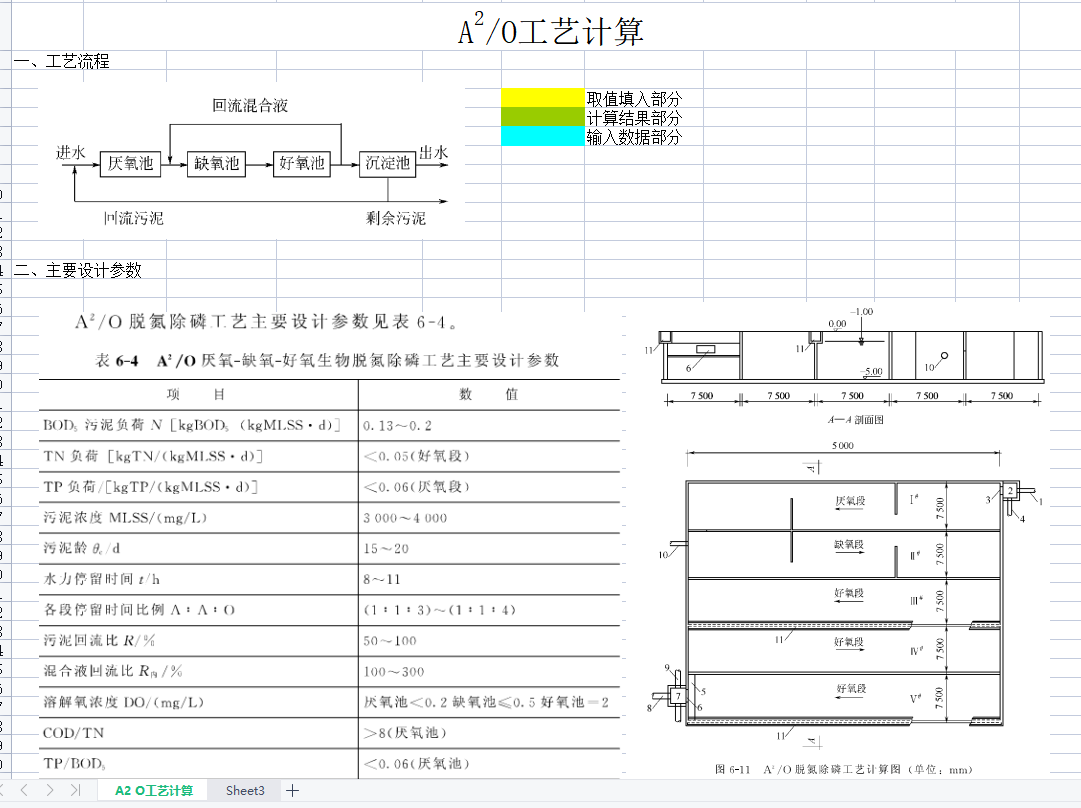
Task: Select the 图6-11 工艺计算图 figure
Action: pyautogui.click(x=845, y=540)
